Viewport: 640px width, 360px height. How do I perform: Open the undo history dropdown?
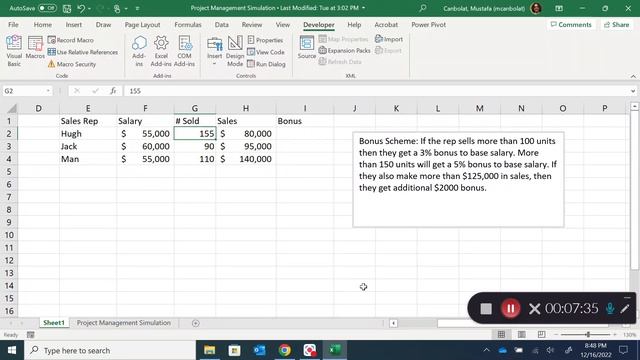[89, 8]
